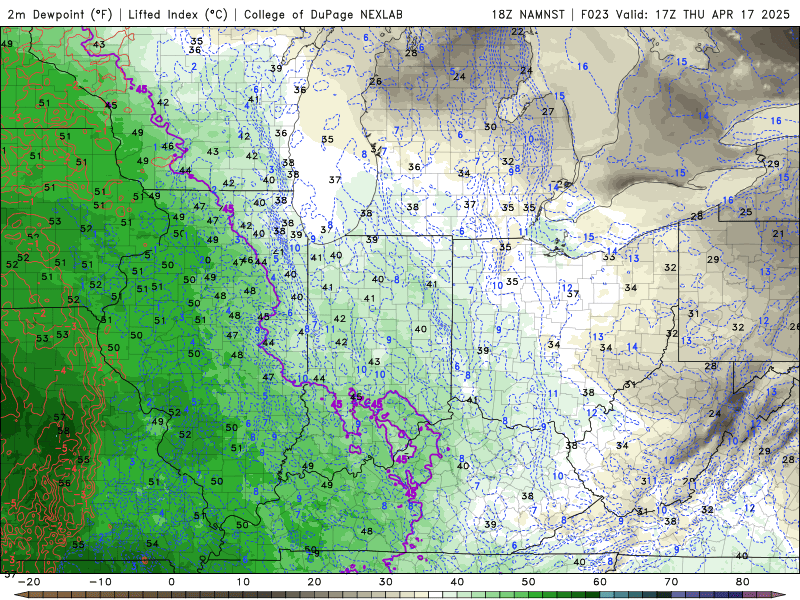Click the black '30' dewpoint value on map

(490, 127)
